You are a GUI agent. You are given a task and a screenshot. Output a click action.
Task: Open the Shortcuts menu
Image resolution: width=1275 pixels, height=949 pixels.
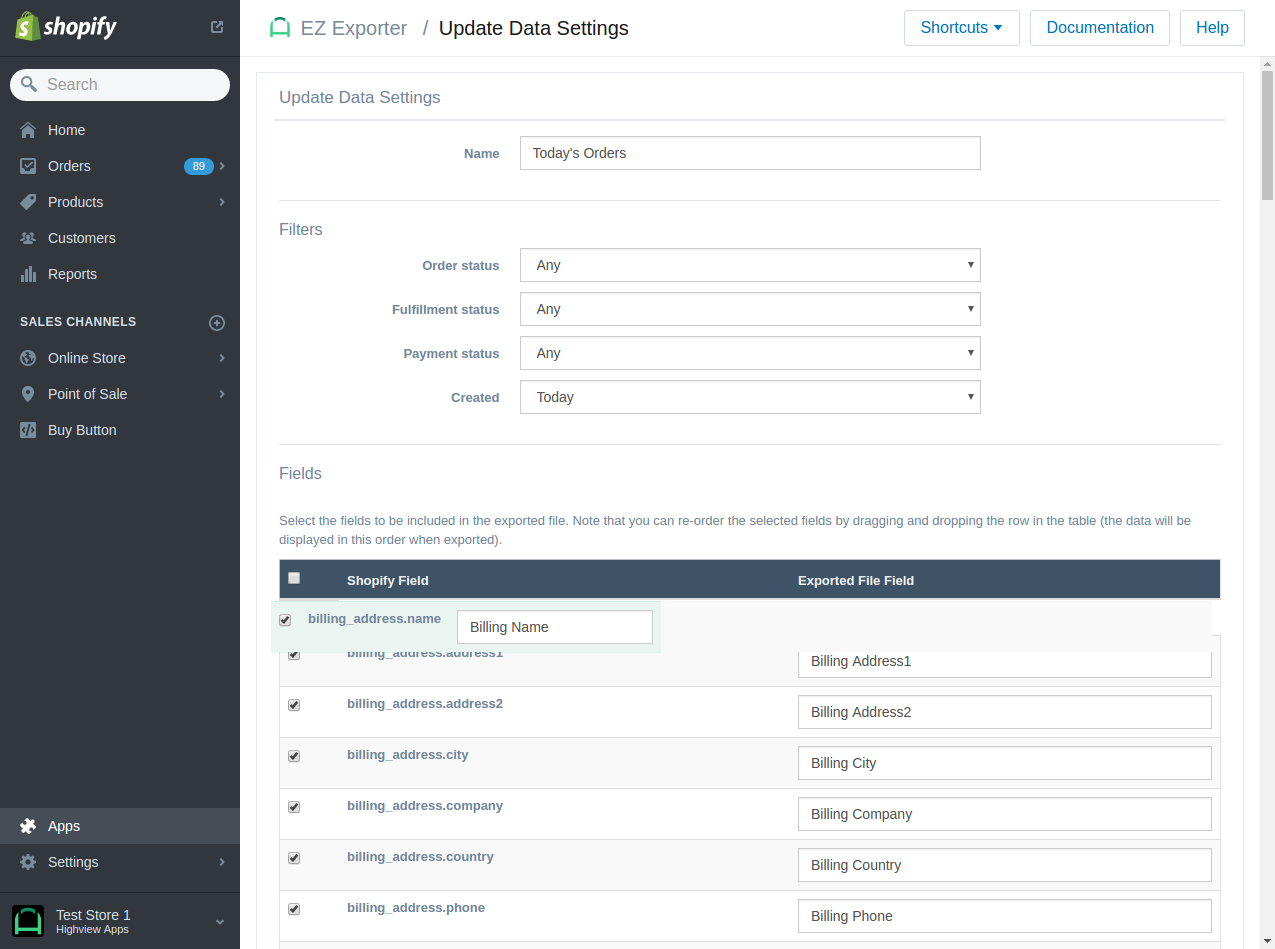pyautogui.click(x=961, y=27)
